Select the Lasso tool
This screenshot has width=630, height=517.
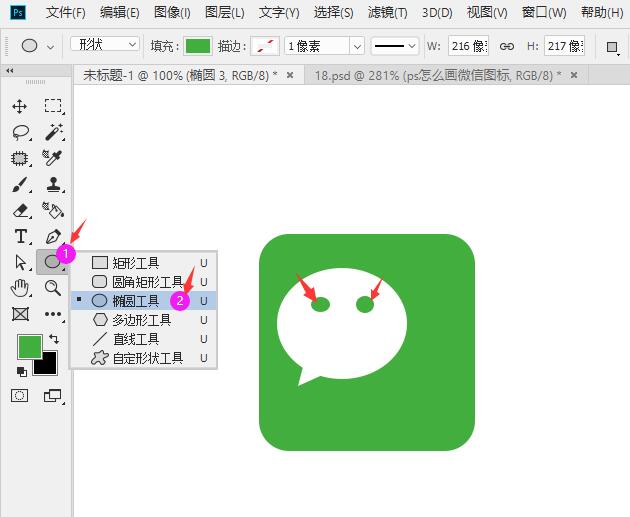tap(21, 132)
